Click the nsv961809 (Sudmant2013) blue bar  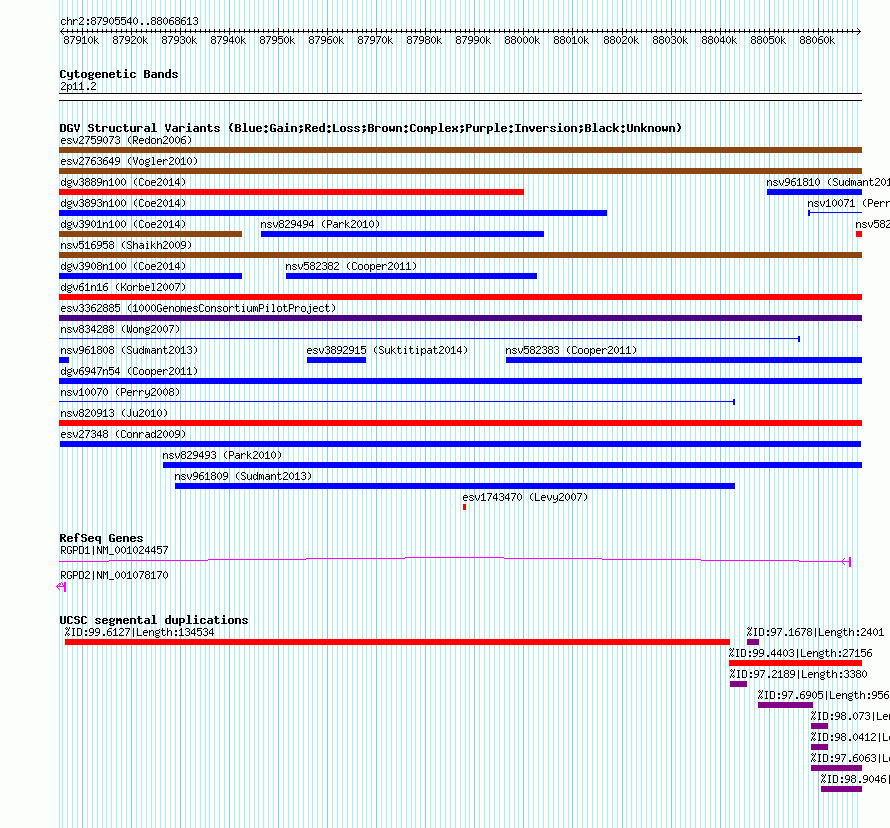pos(455,486)
